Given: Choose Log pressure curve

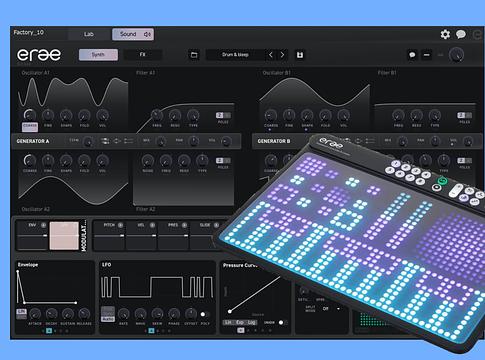Looking at the screenshot, I should 251,322.
